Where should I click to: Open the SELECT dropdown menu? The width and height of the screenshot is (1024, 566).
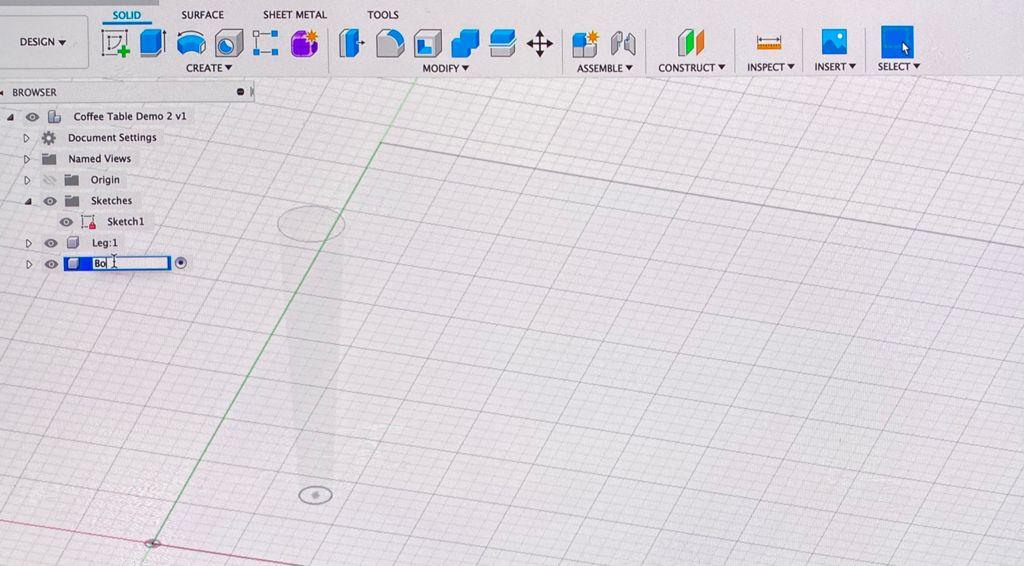click(899, 66)
